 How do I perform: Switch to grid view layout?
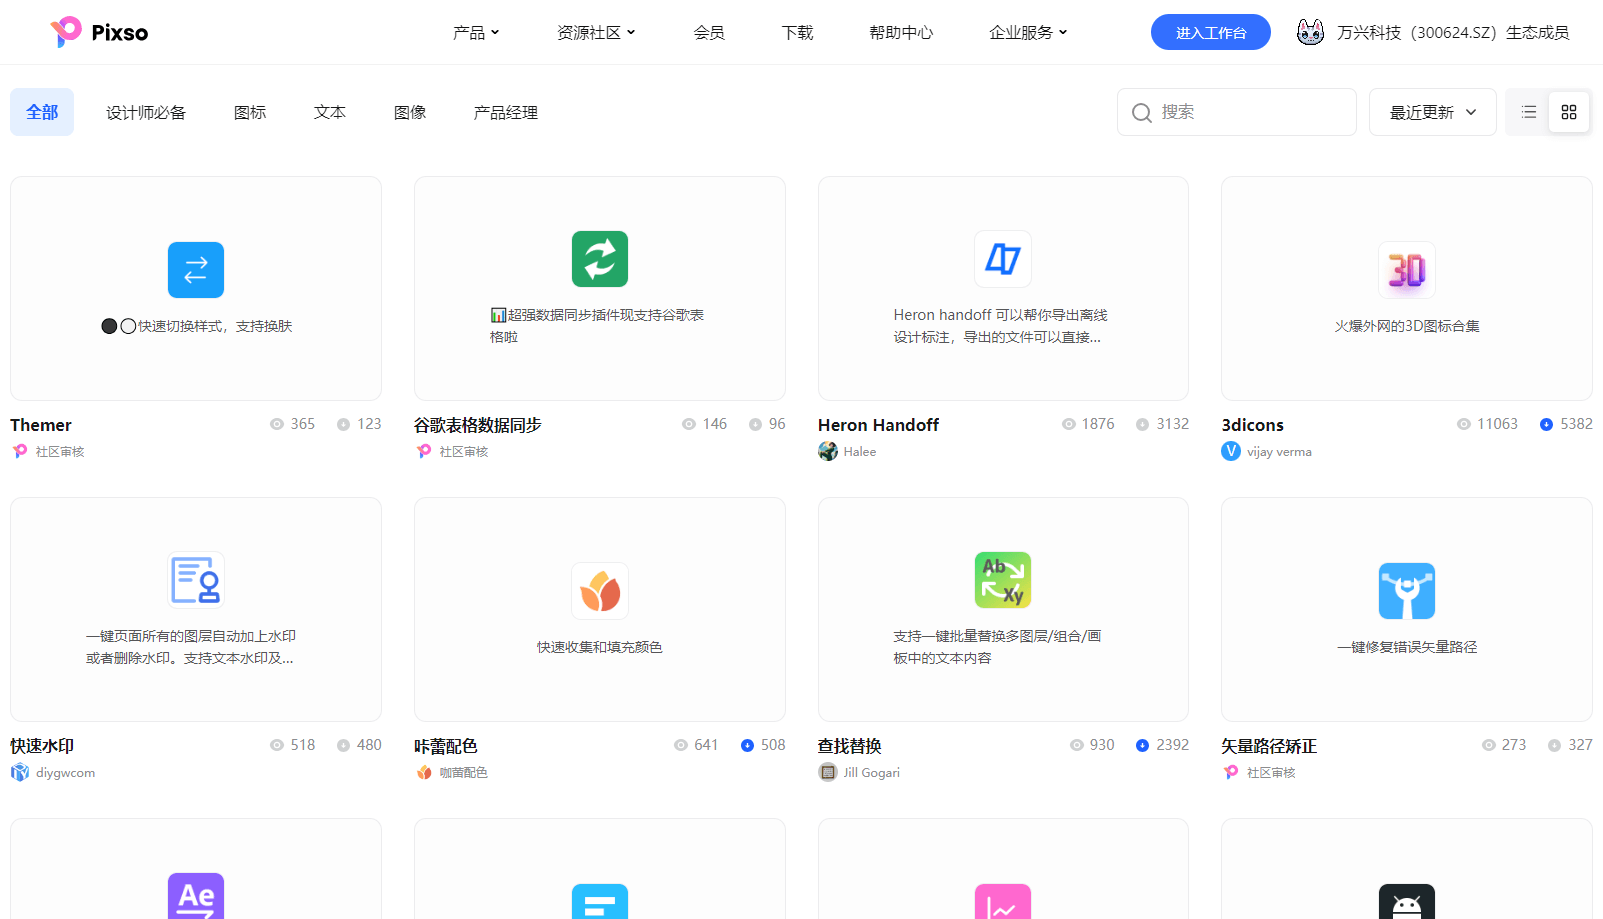[x=1568, y=112]
